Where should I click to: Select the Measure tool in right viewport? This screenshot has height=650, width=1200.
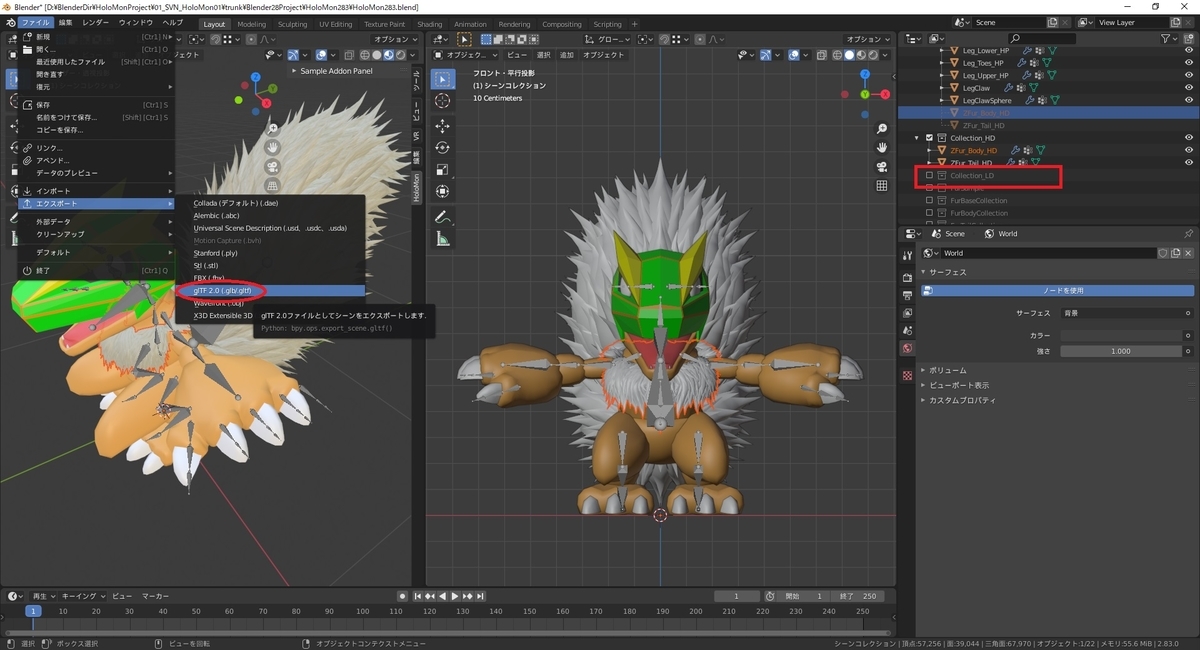pos(443,239)
